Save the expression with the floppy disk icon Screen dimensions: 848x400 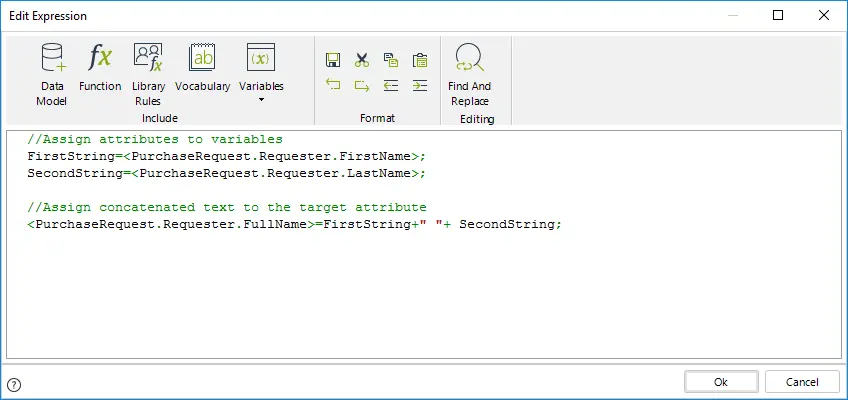point(333,60)
